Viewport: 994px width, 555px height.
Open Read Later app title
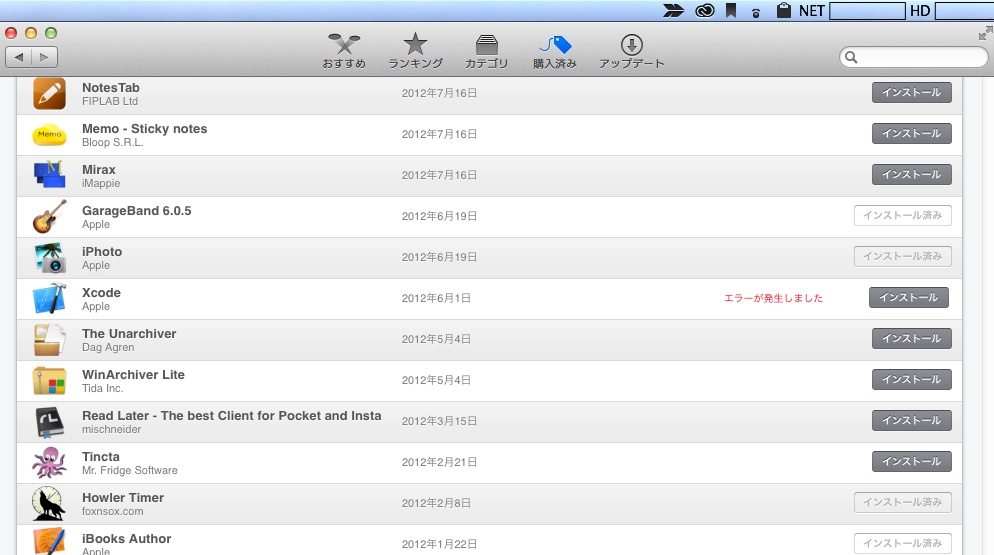231,415
